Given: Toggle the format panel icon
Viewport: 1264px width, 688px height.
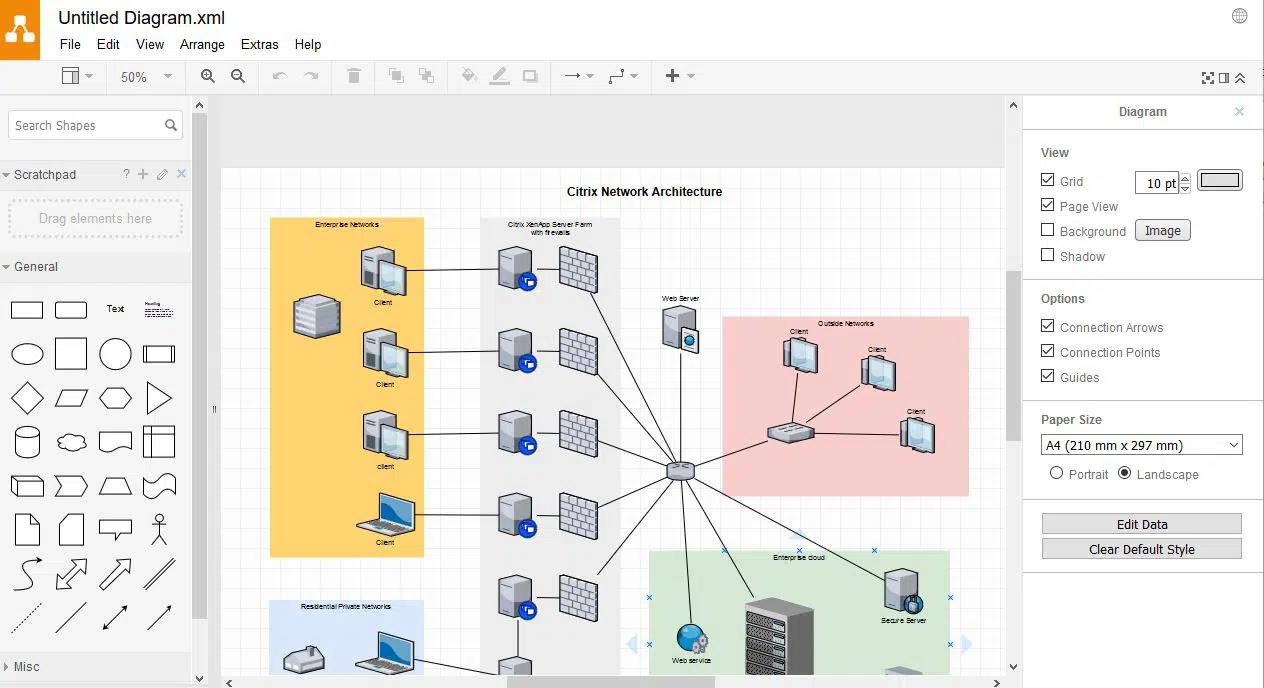Looking at the screenshot, I should pyautogui.click(x=1224, y=78).
